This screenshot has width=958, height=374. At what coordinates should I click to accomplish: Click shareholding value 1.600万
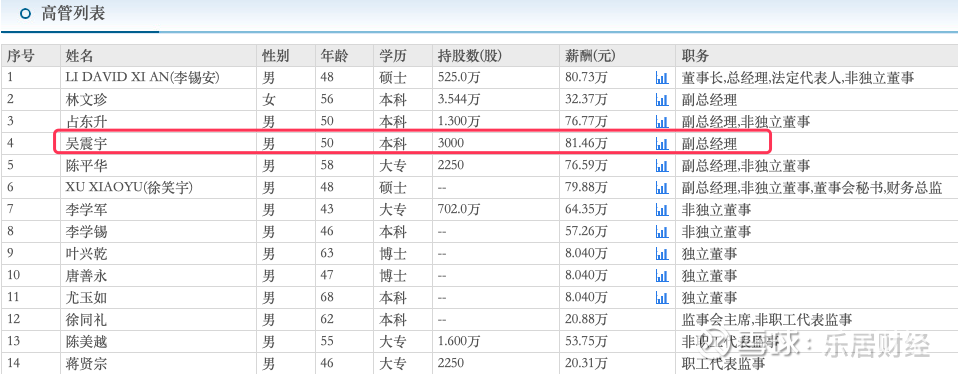coord(459,342)
